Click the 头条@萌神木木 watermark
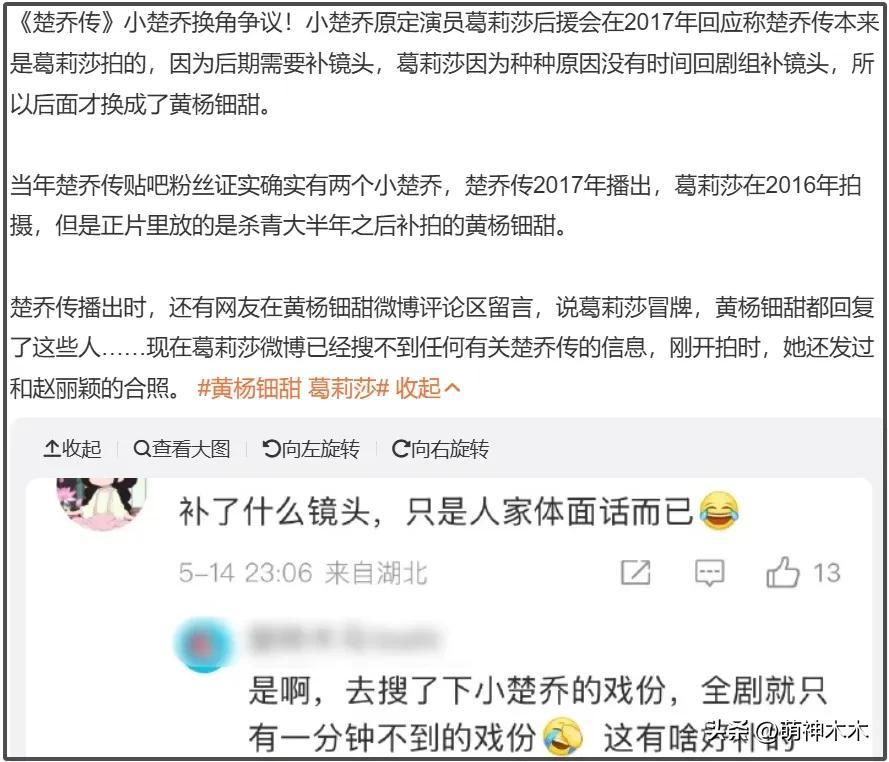This screenshot has width=889, height=762. point(788,731)
